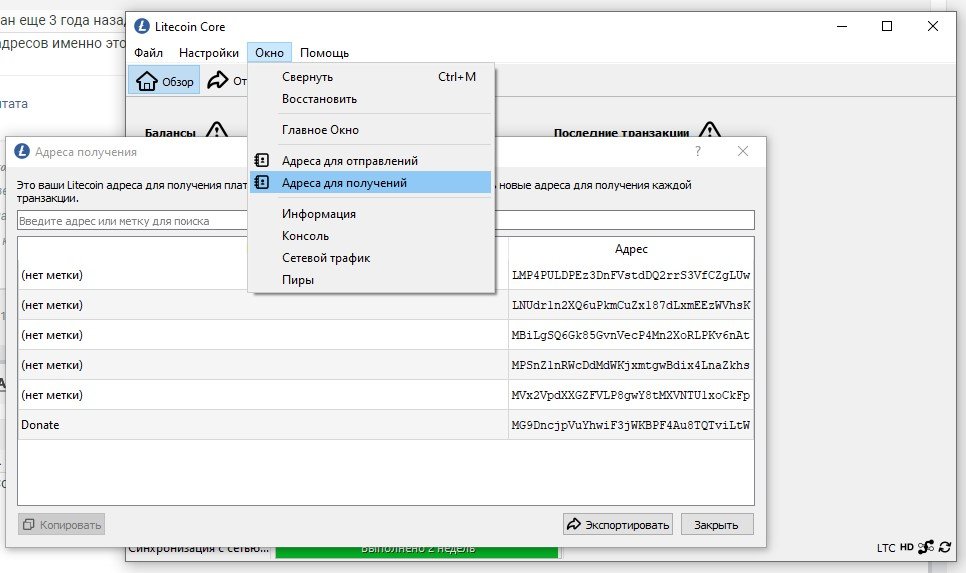This screenshot has width=966, height=573.
Task: Select Адреса для получений entry
Action: click(370, 183)
